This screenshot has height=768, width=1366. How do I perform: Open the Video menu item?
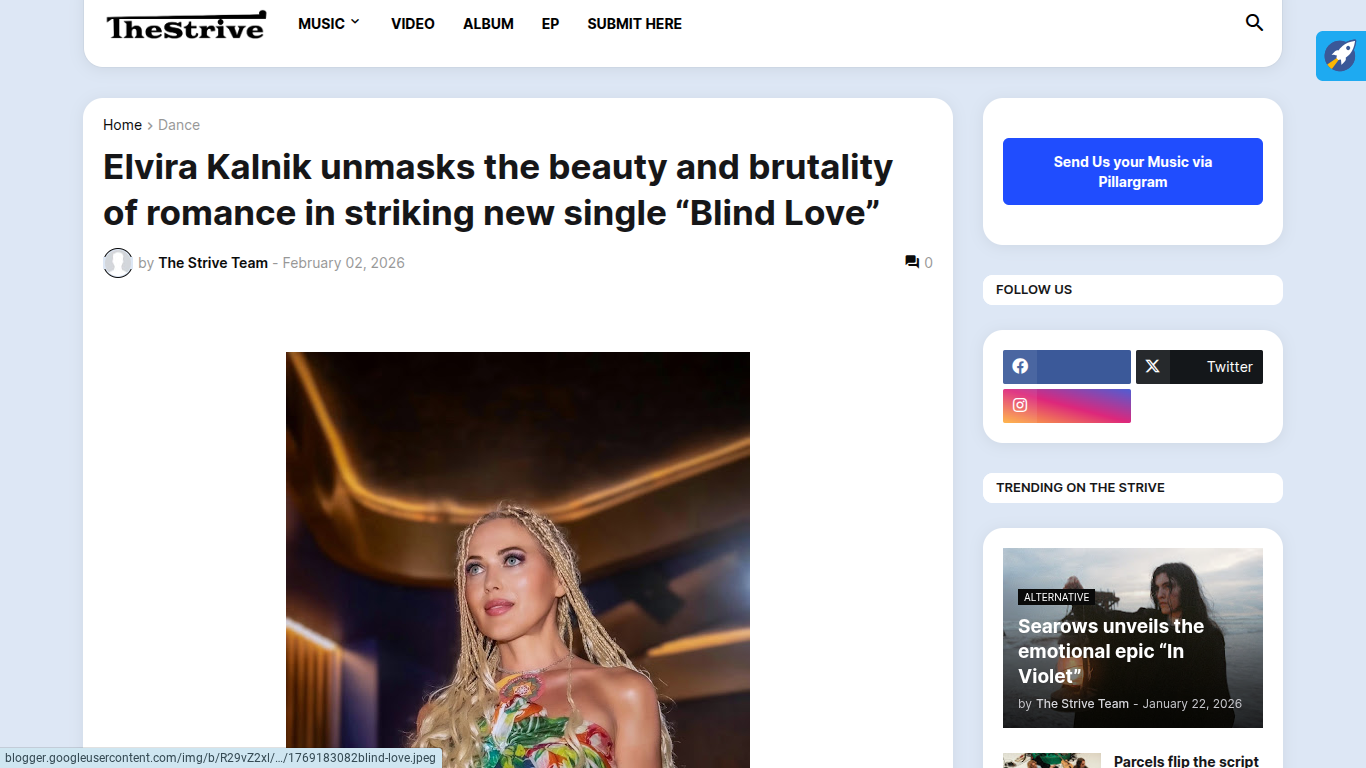click(412, 24)
